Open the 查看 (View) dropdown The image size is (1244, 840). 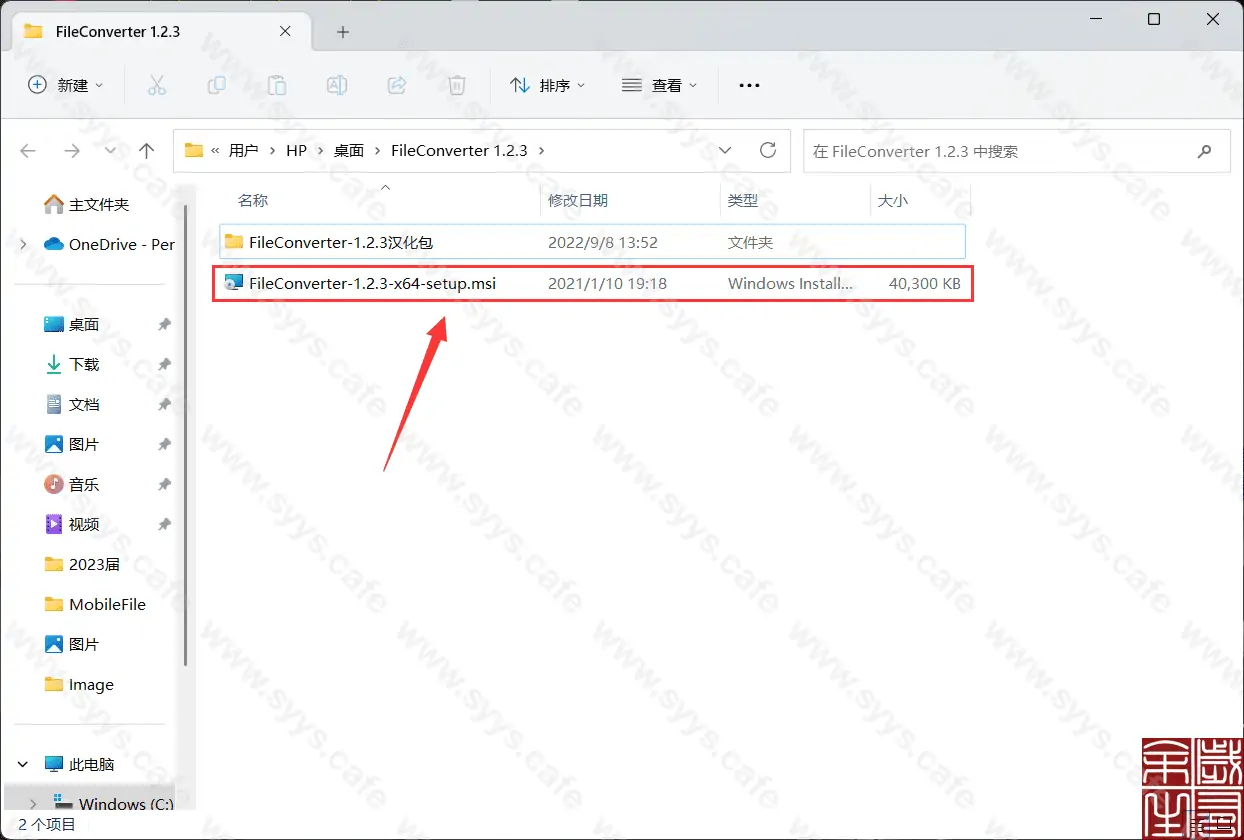[659, 85]
